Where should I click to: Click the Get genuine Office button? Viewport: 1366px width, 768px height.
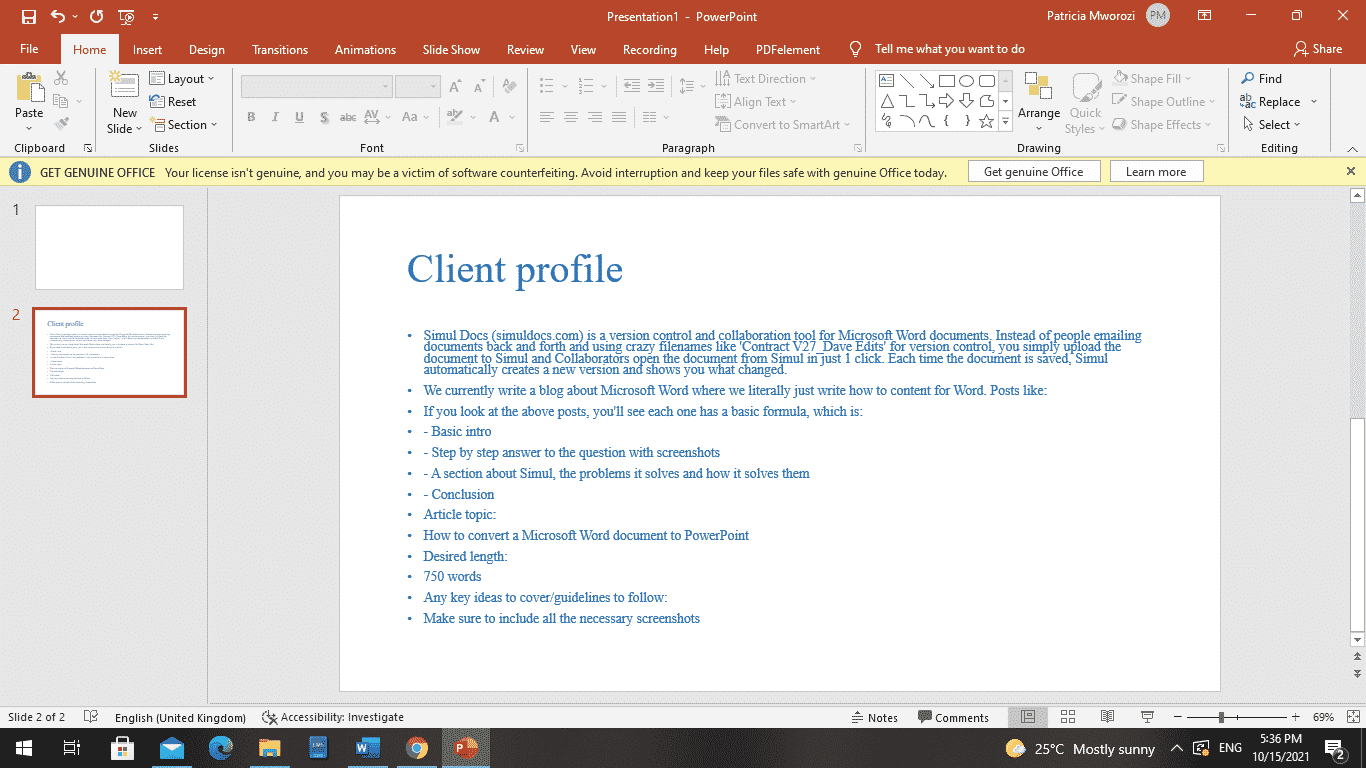tap(1034, 171)
